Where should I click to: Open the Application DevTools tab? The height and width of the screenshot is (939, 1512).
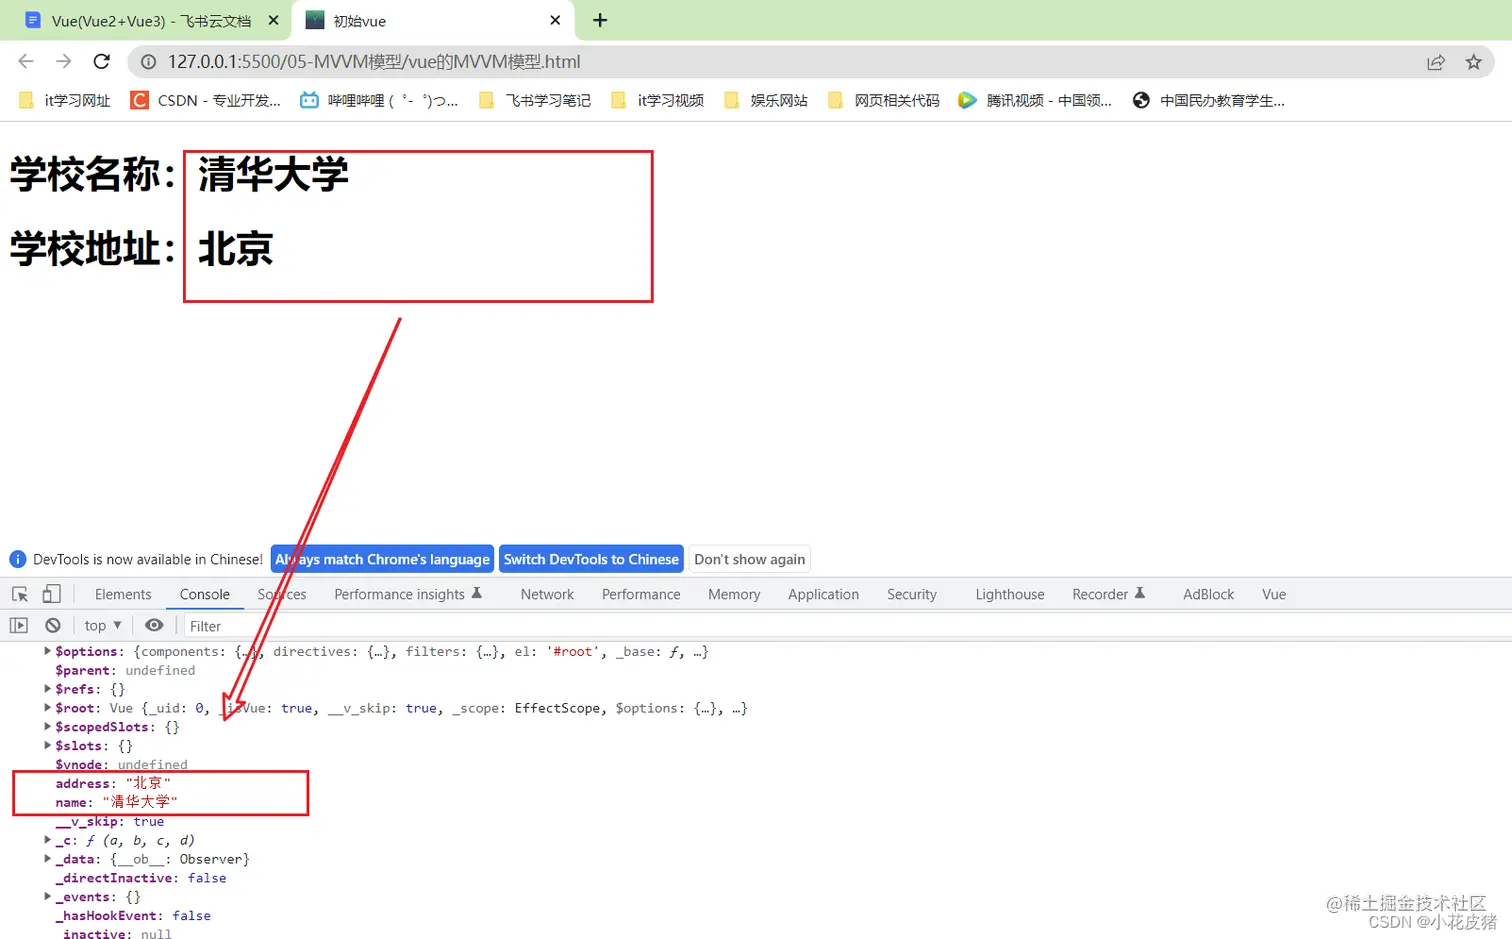click(x=823, y=594)
